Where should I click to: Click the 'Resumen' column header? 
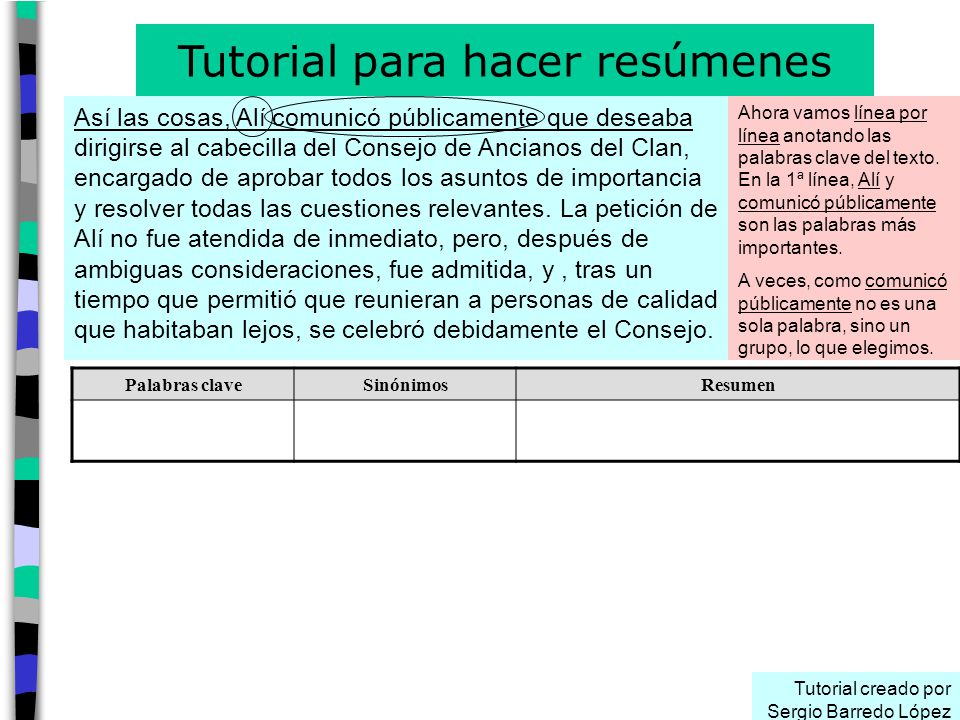pos(737,384)
